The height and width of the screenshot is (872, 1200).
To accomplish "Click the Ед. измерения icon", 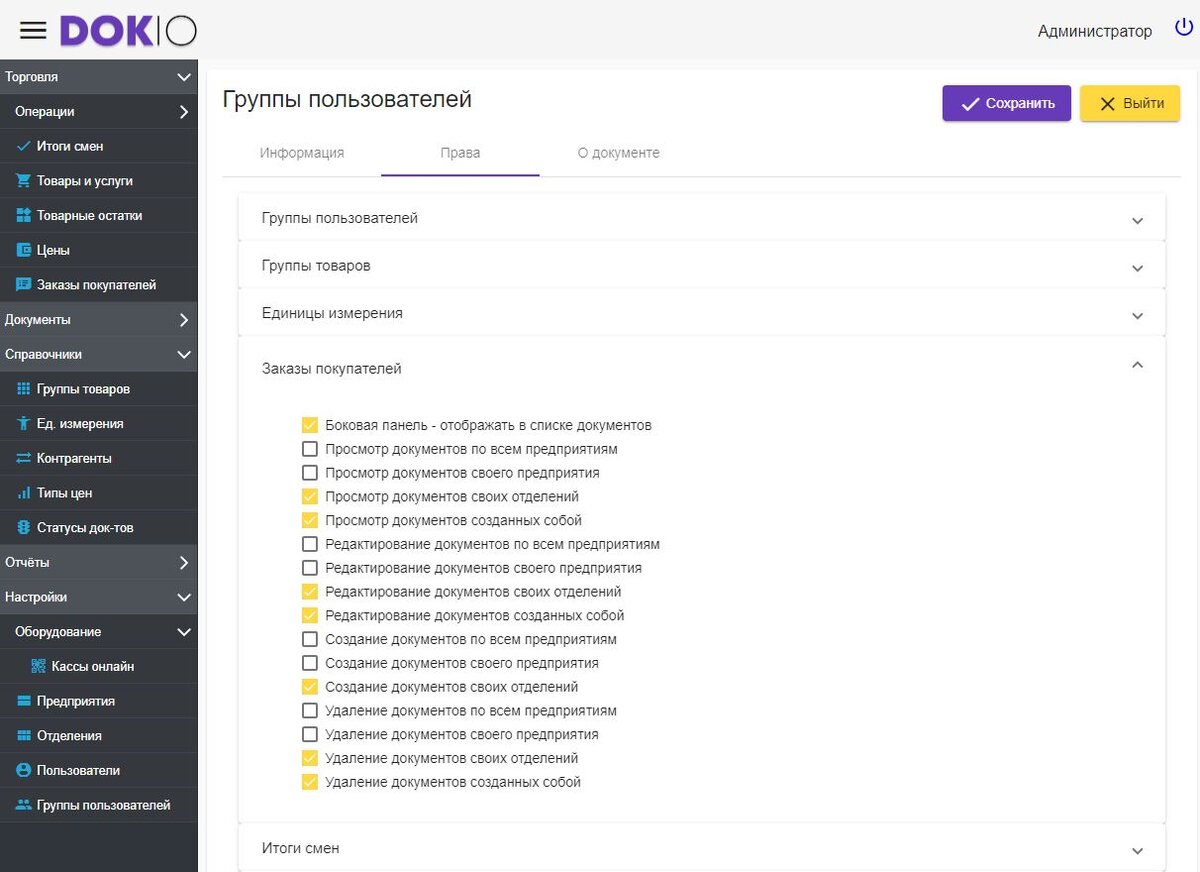I will [x=25, y=424].
